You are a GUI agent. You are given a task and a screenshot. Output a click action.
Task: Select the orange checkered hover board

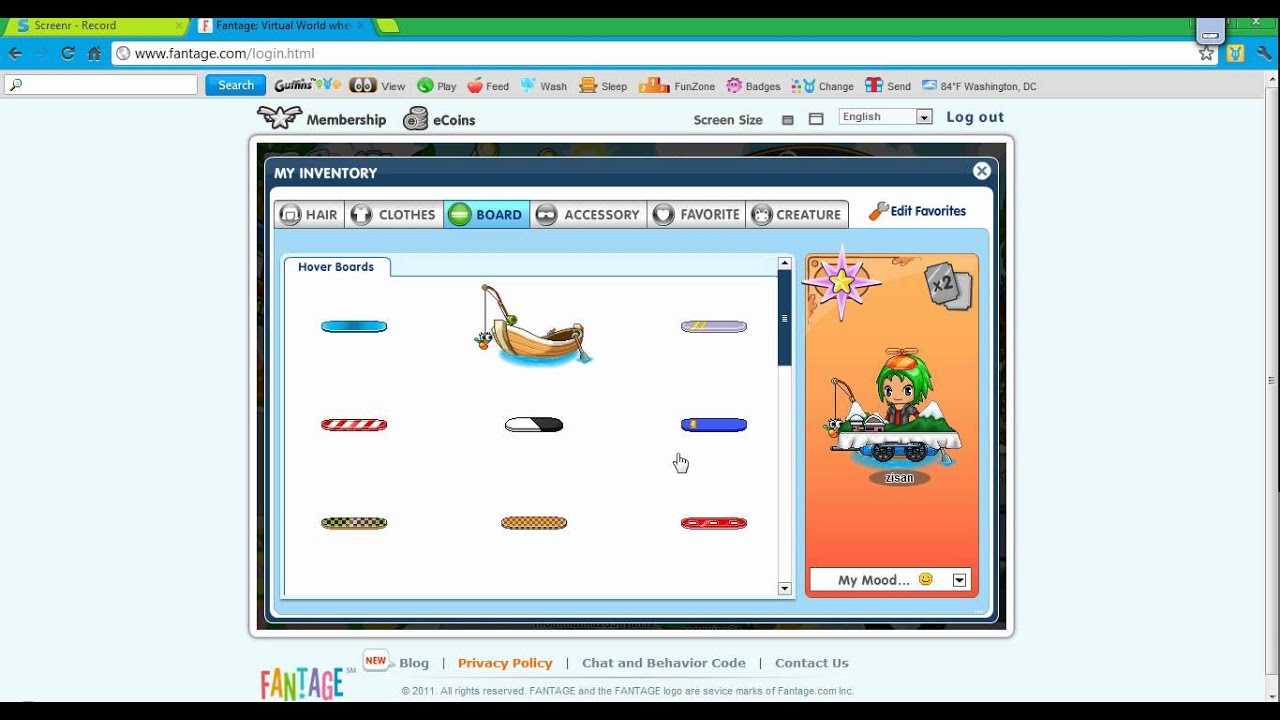point(534,523)
